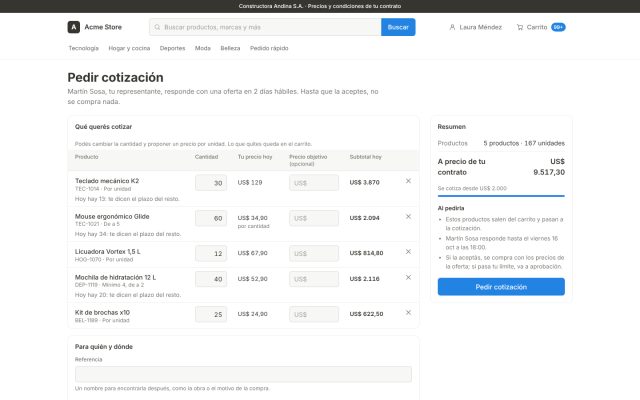Open the Moda category

(203, 48)
